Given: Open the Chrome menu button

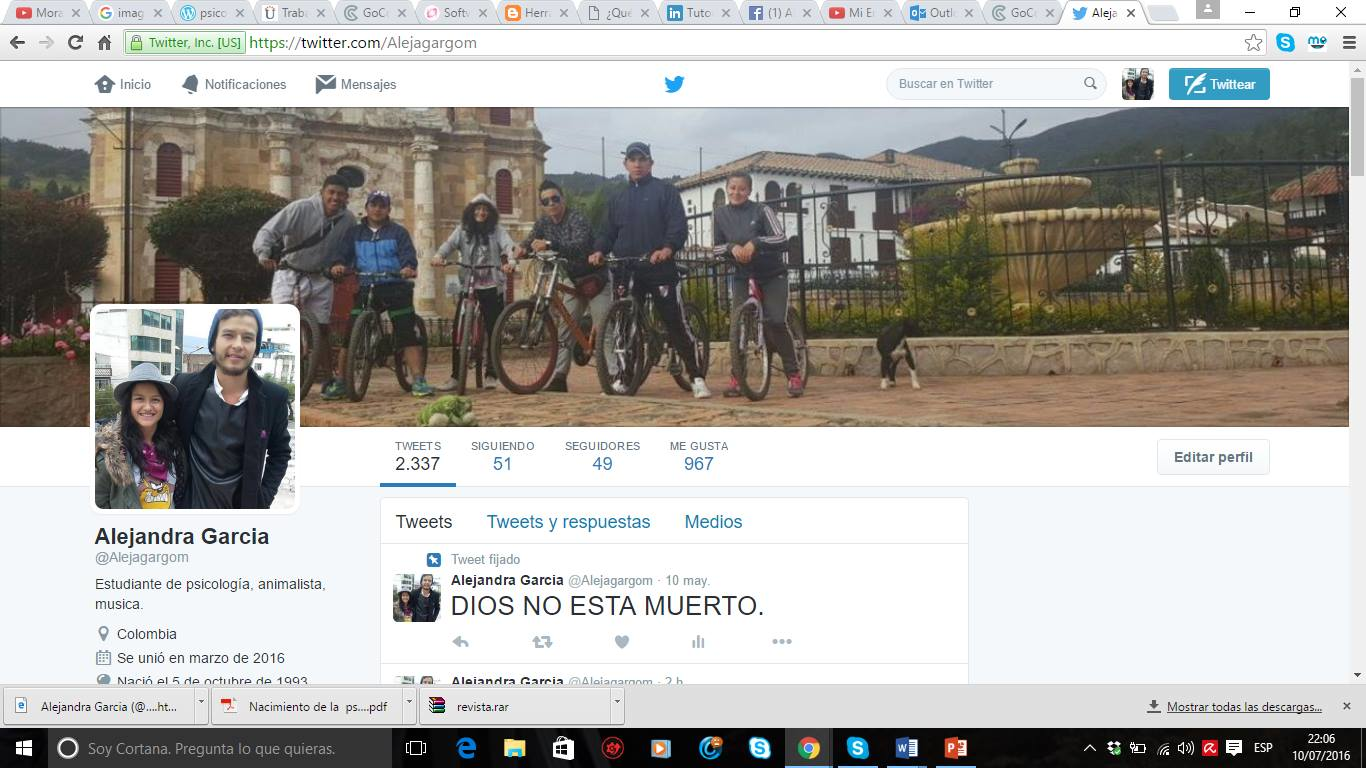Looking at the screenshot, I should point(1348,43).
